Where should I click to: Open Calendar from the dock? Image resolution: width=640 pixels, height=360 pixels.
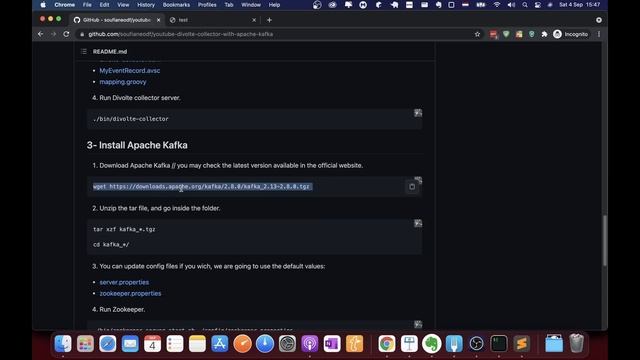point(152,344)
